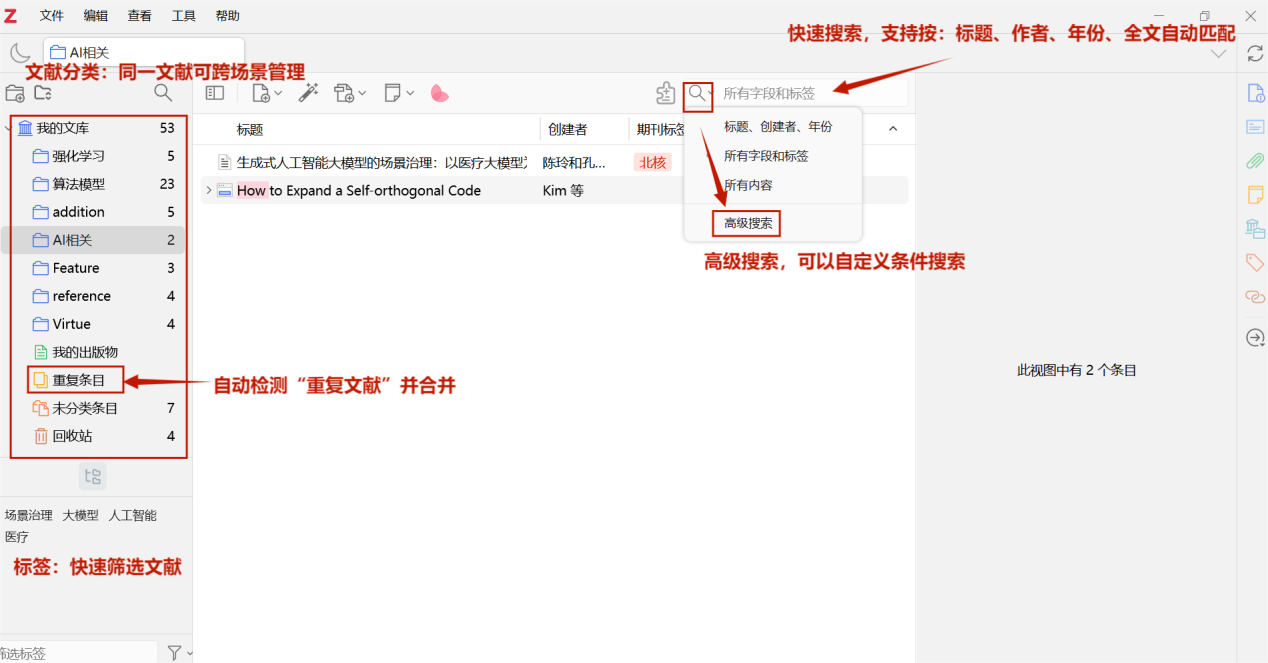Click the orange tags icon in side rail
This screenshot has height=663, width=1268.
(1255, 262)
